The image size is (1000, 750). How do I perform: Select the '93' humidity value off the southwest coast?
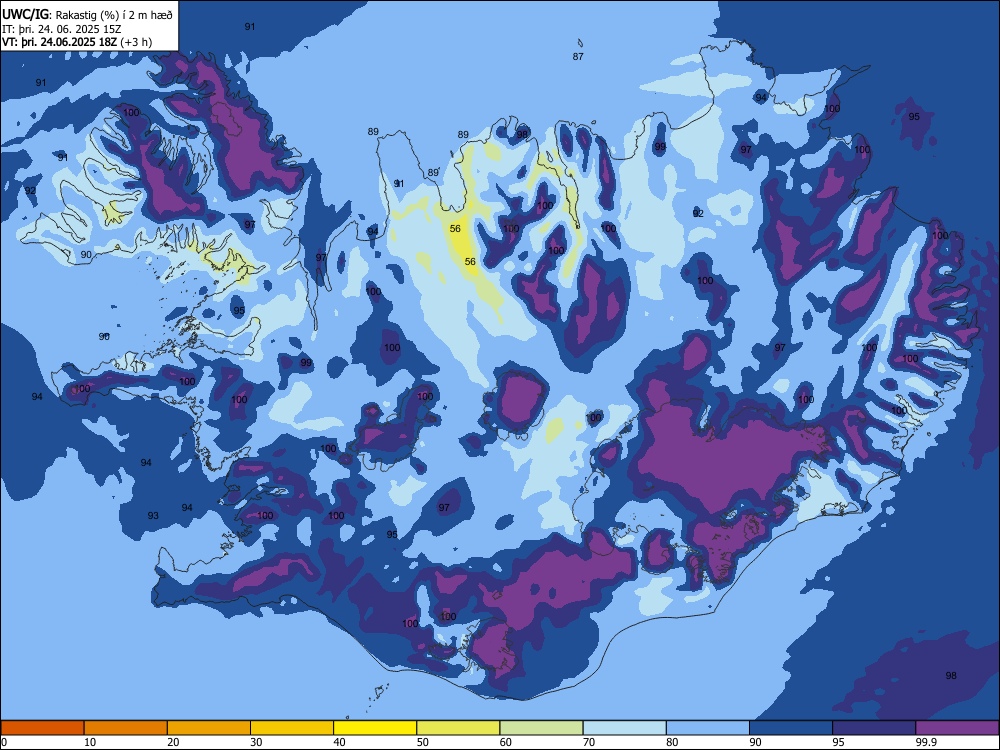click(153, 515)
